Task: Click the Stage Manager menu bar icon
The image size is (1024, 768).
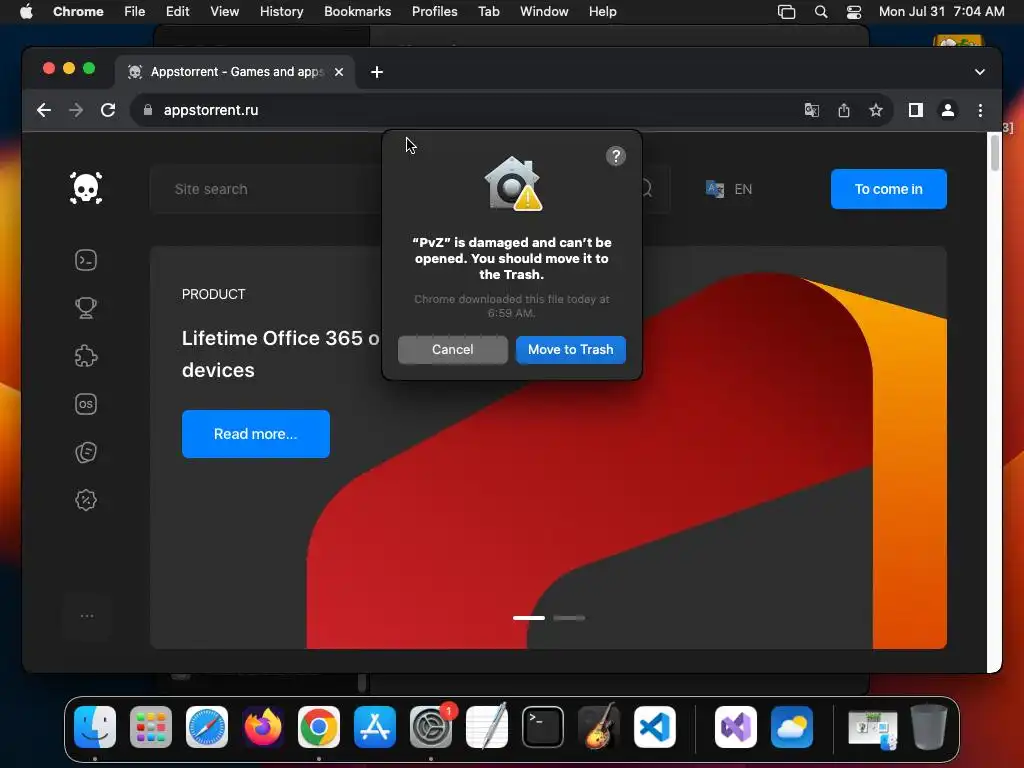Action: (786, 12)
